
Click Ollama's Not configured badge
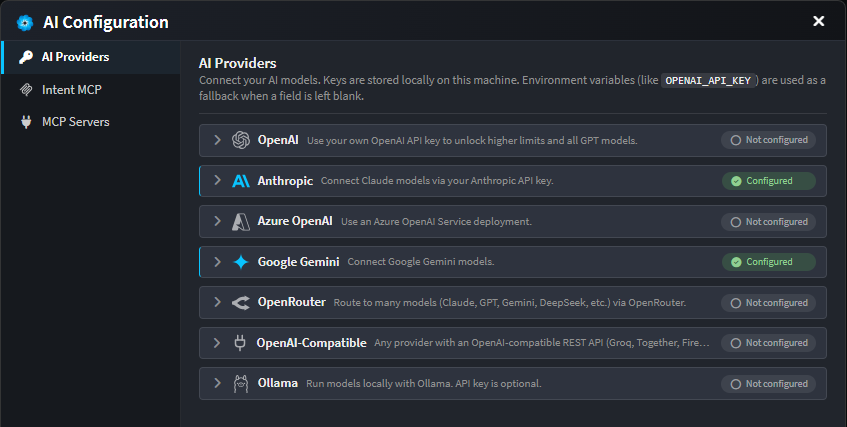[x=768, y=384]
